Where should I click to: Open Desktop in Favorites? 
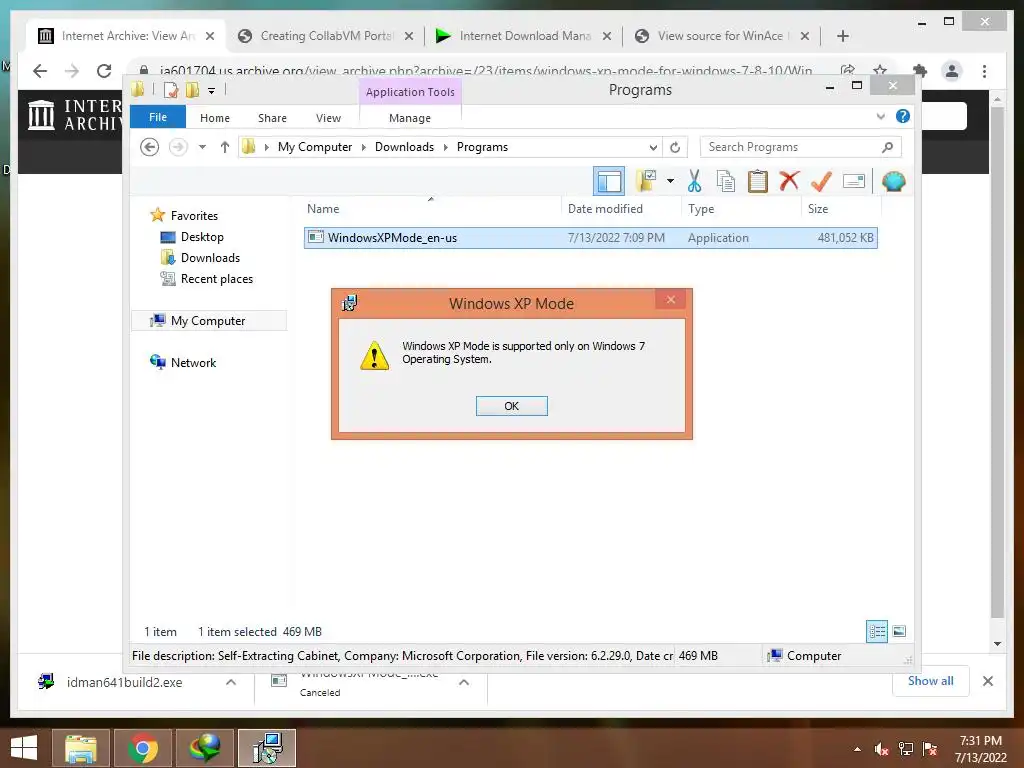[202, 236]
